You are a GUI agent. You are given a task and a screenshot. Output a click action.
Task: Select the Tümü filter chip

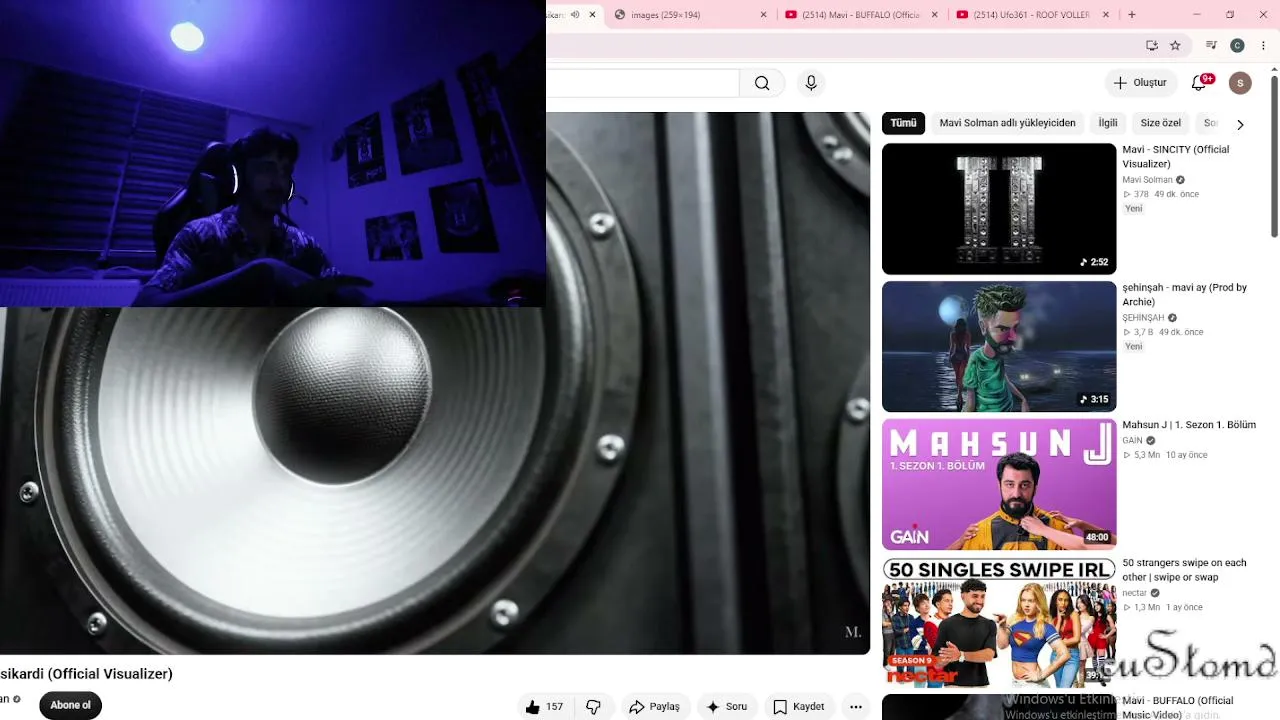903,123
